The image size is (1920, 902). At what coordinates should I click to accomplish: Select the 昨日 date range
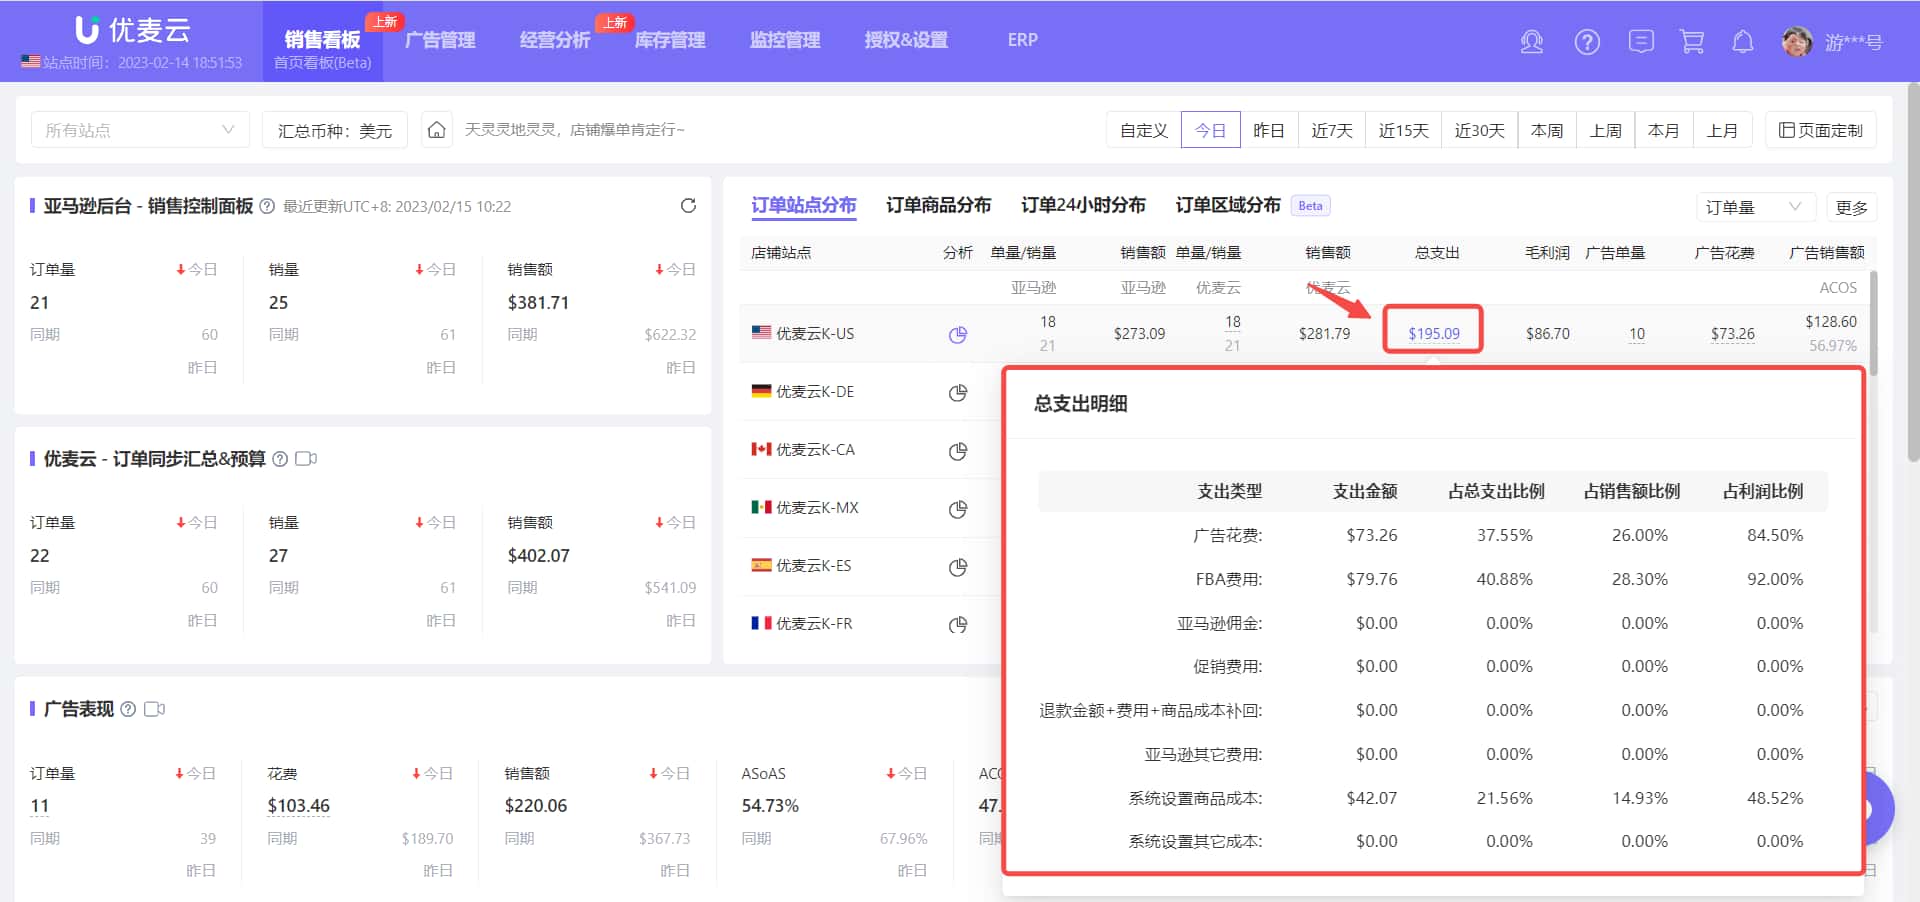1269,130
